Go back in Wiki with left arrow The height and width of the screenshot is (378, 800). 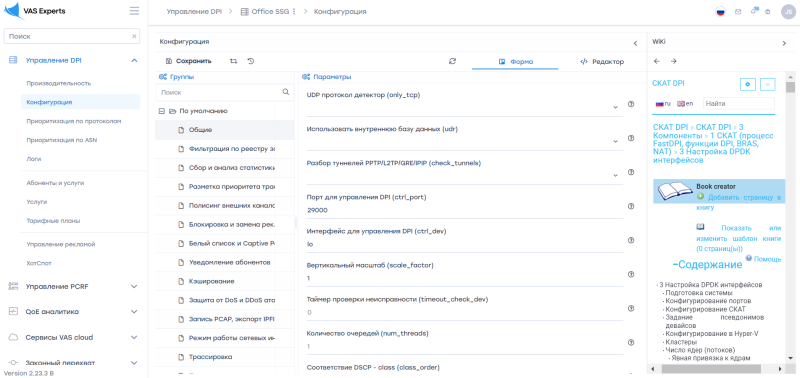pyautogui.click(x=657, y=61)
